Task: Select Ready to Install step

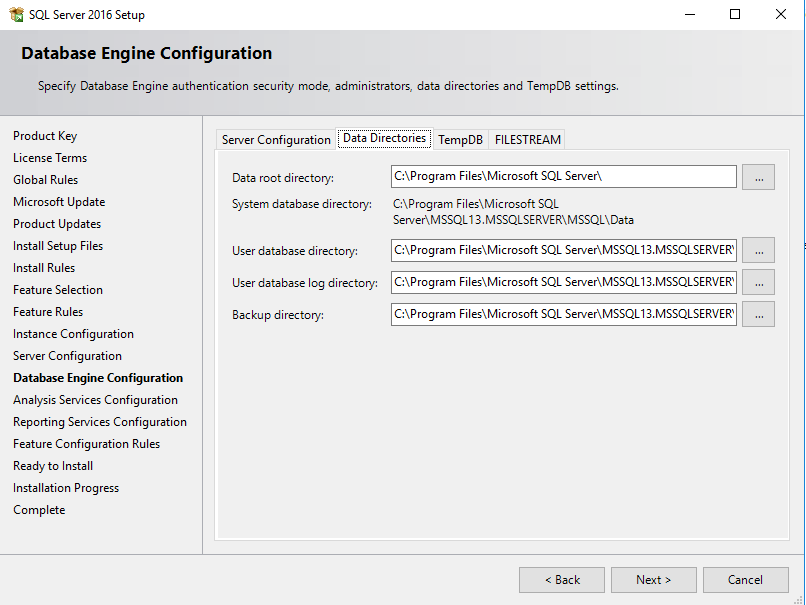Action: tap(53, 466)
